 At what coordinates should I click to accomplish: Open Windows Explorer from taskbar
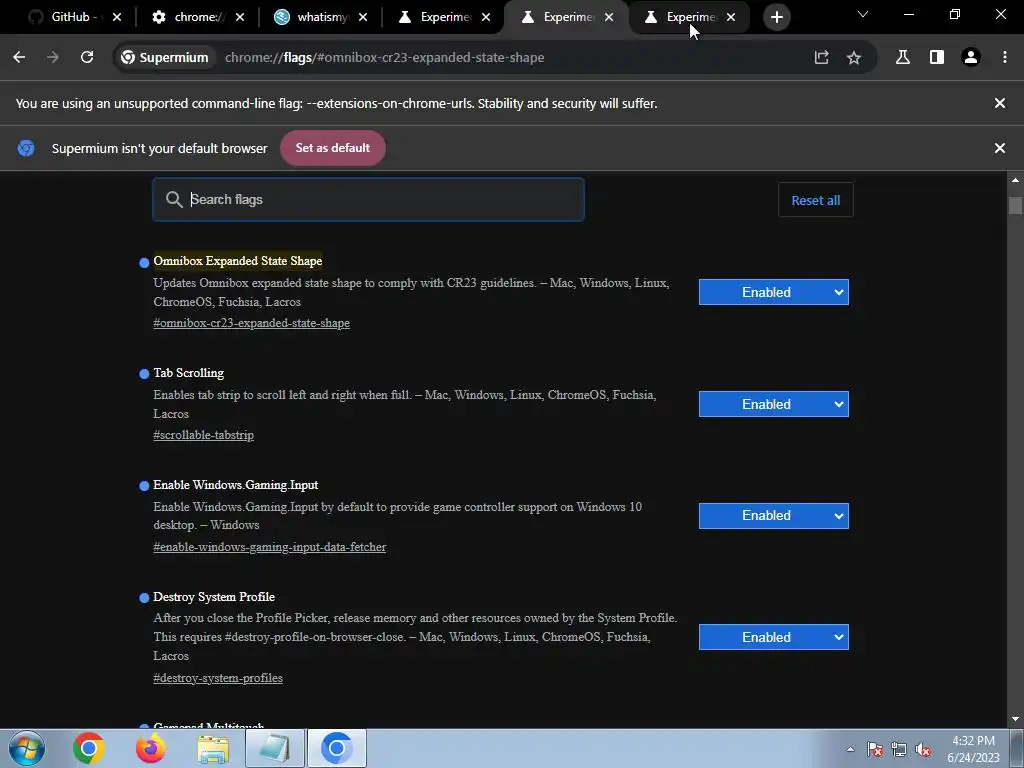213,748
